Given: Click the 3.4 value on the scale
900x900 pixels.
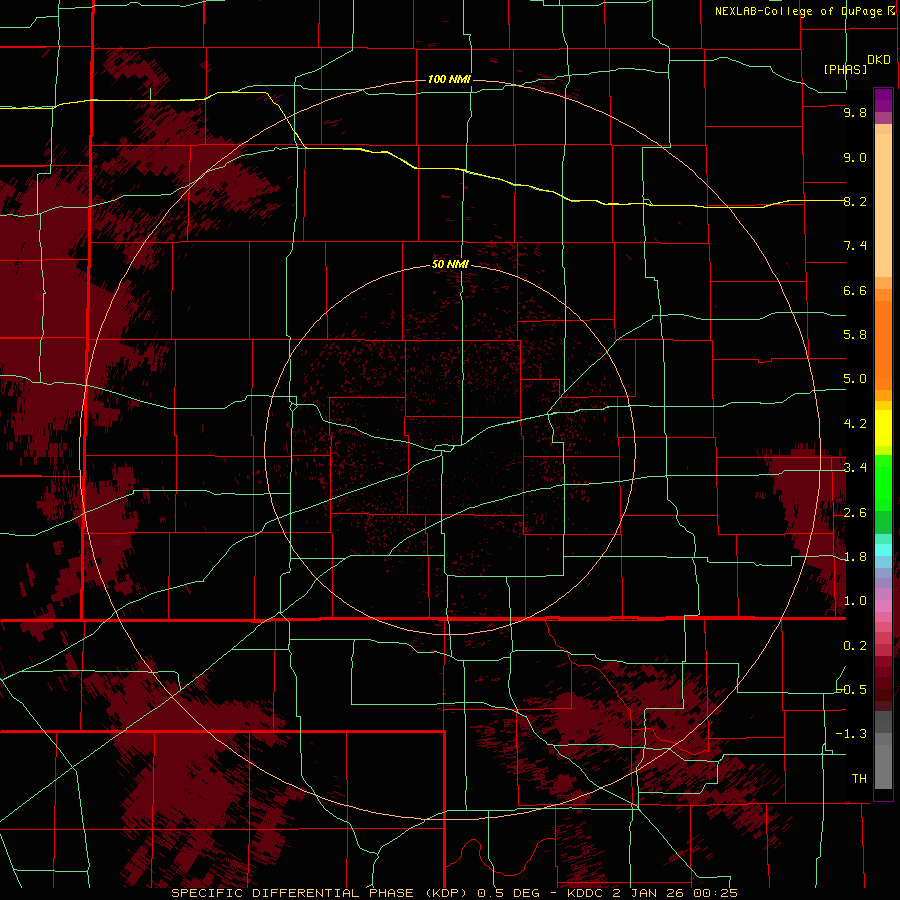Looking at the screenshot, I should (x=855, y=468).
